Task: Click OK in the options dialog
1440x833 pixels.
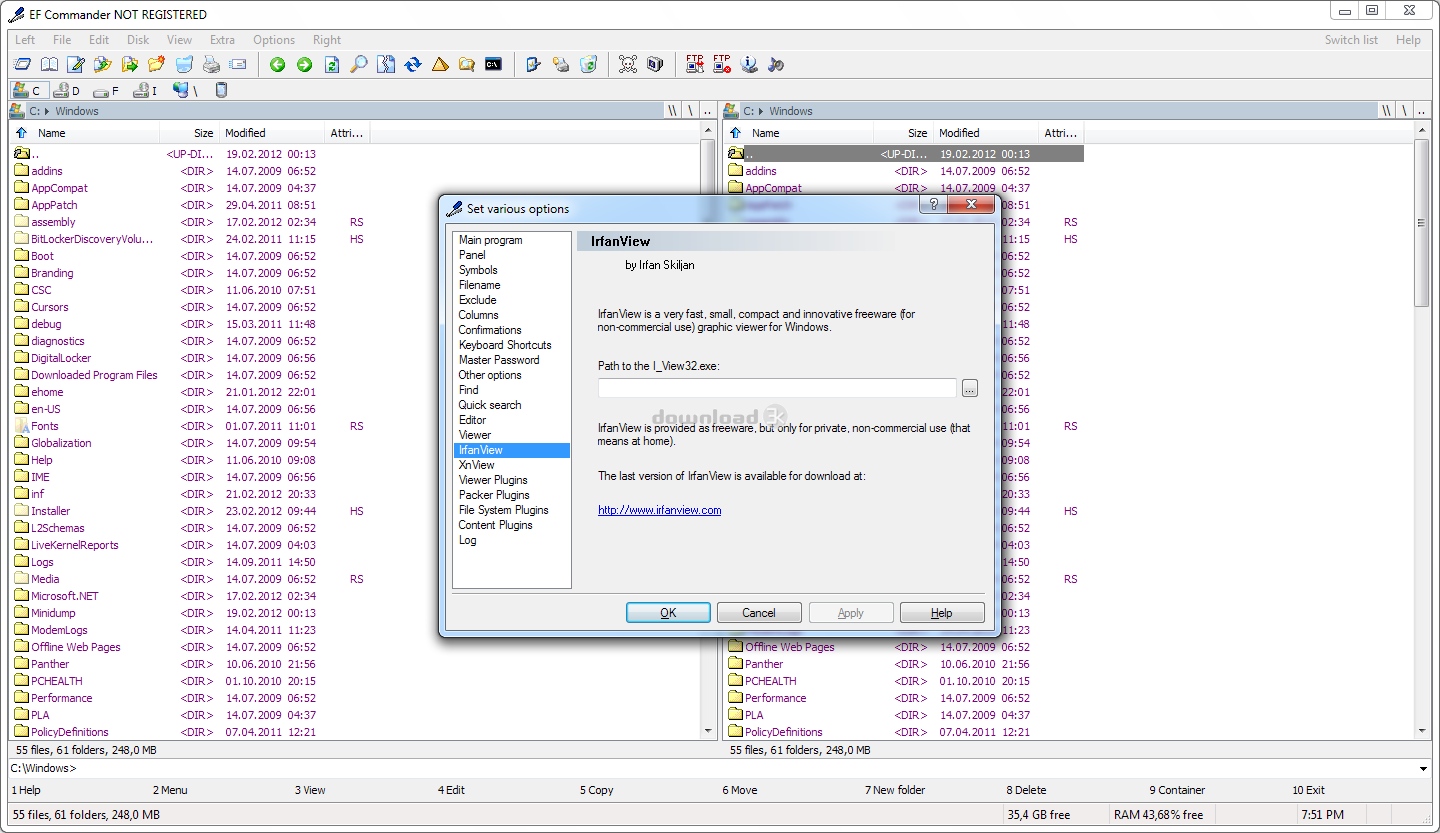Action: tap(668, 613)
